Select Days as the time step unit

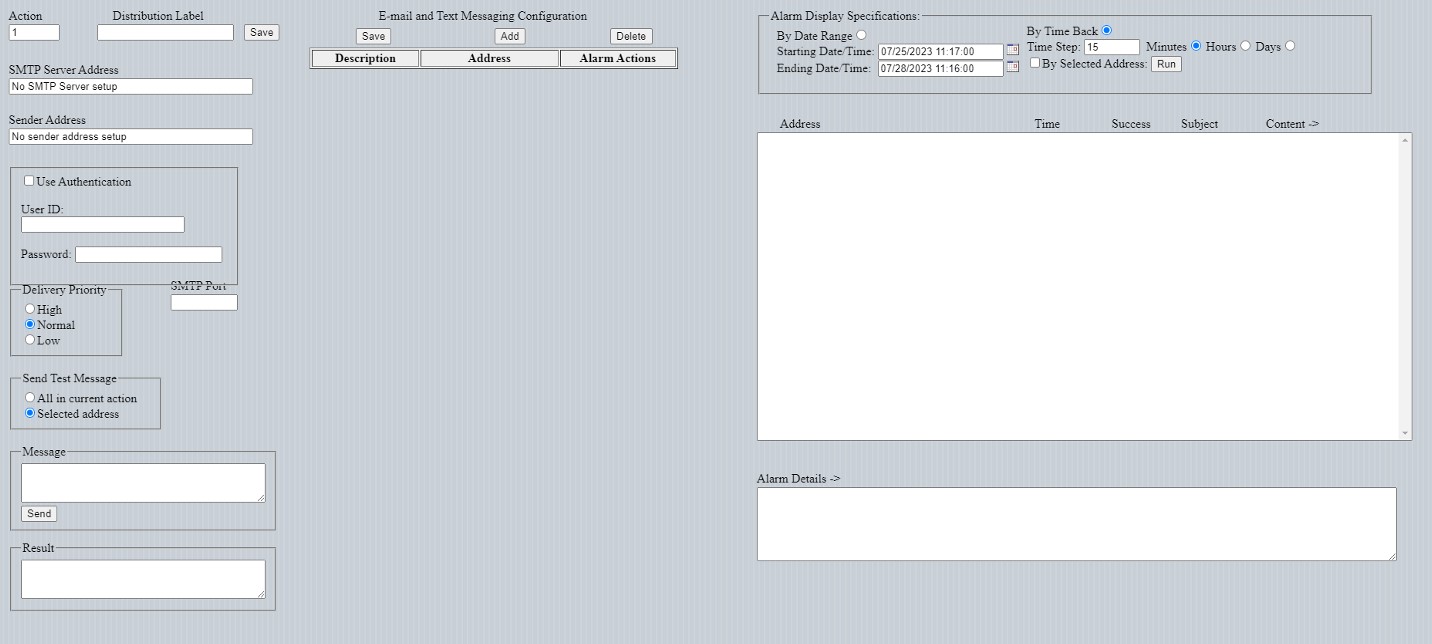pyautogui.click(x=1290, y=46)
